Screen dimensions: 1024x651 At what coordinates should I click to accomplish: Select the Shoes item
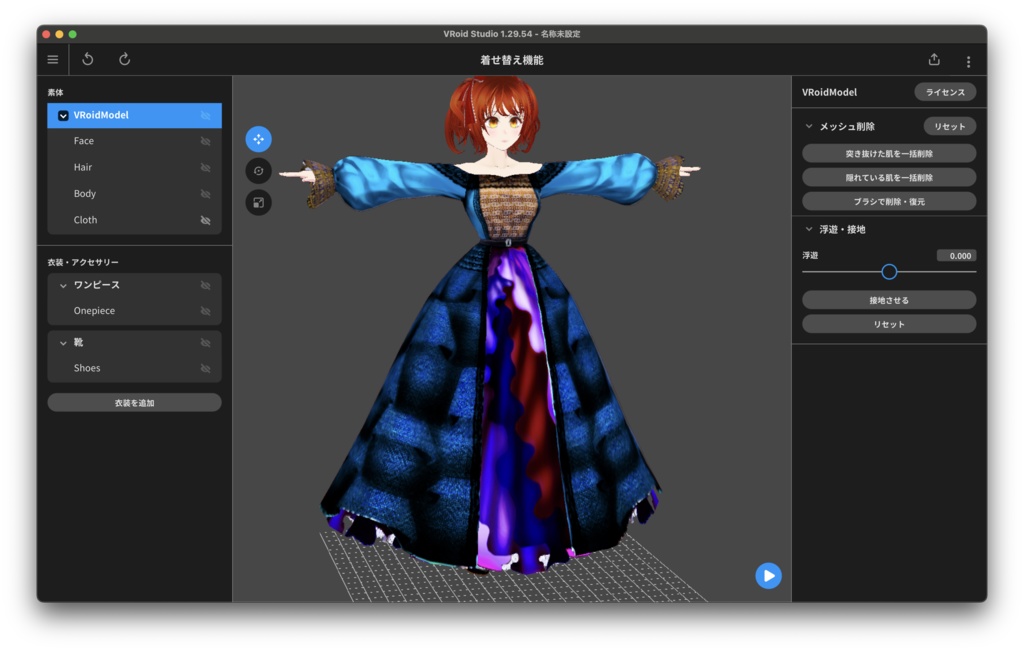[135, 368]
